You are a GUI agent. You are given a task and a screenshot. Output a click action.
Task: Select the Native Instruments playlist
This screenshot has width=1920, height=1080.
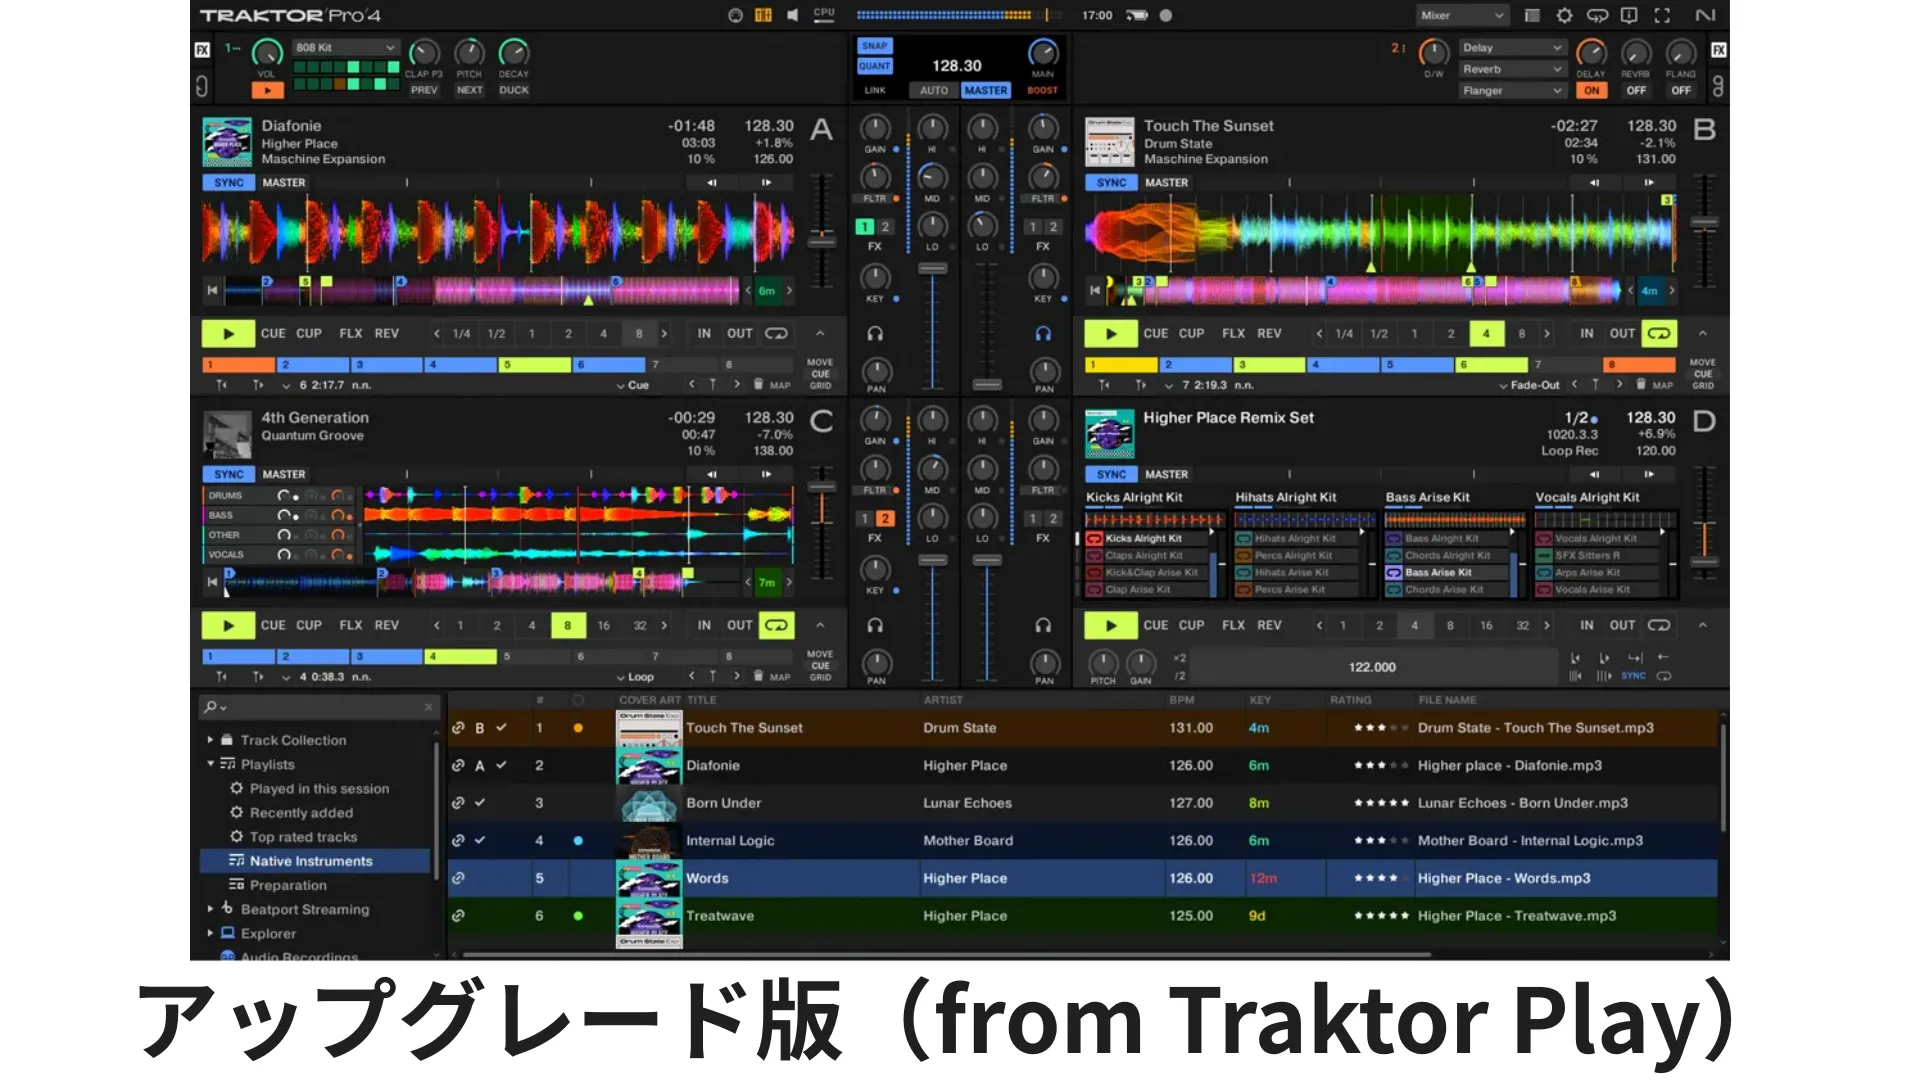311,860
